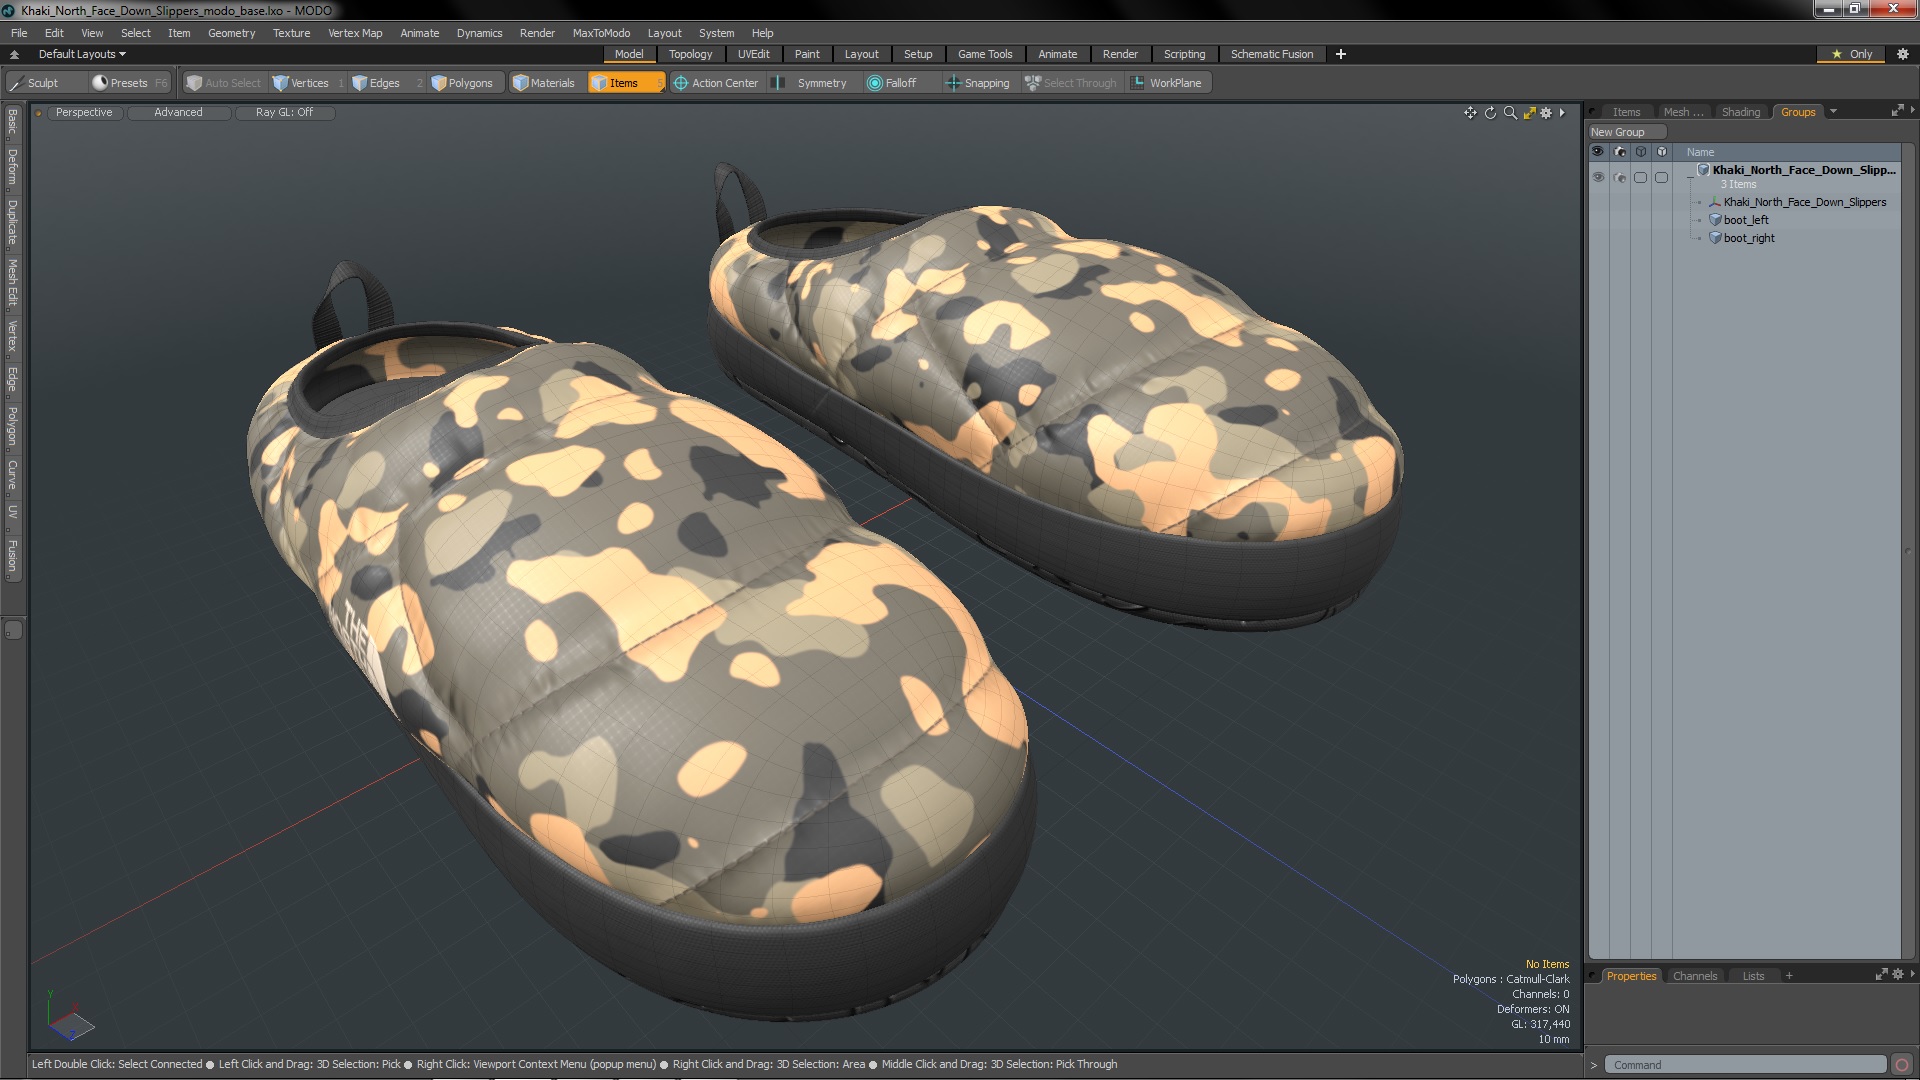Open the Properties panel gear settings

click(1898, 975)
